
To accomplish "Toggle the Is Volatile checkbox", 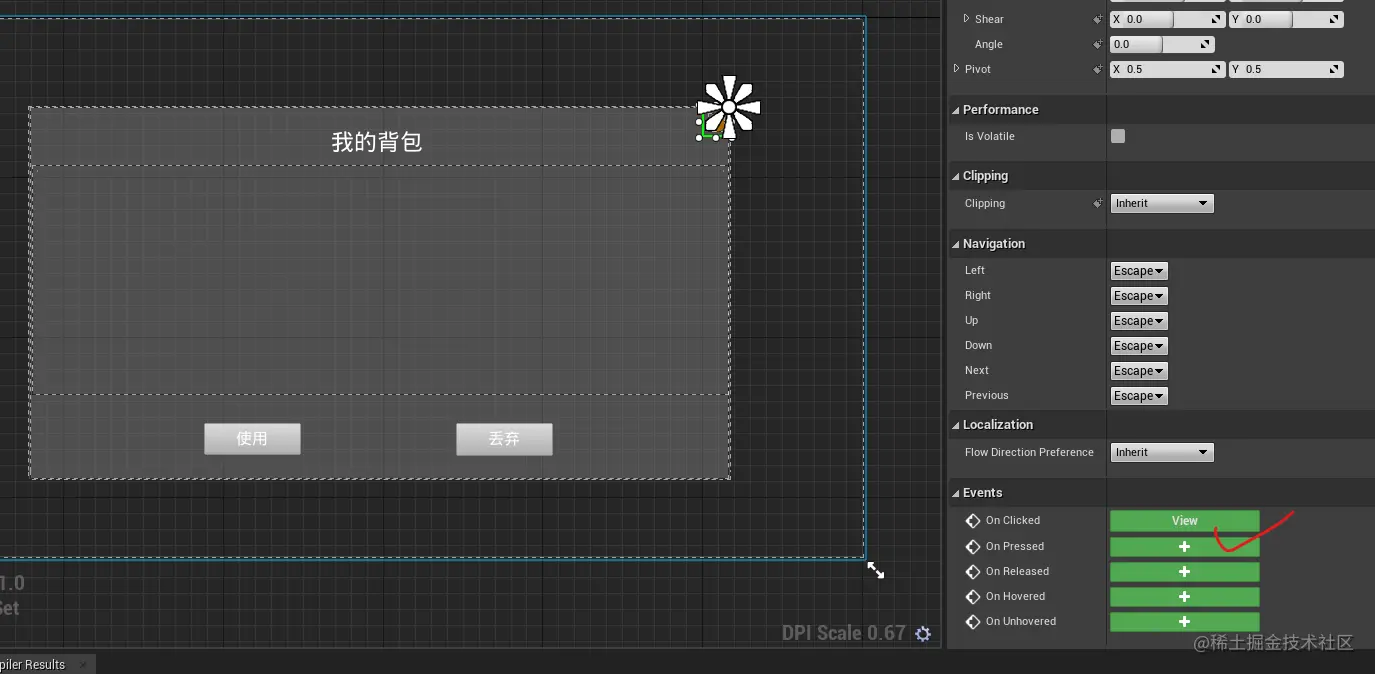I will [x=1118, y=136].
